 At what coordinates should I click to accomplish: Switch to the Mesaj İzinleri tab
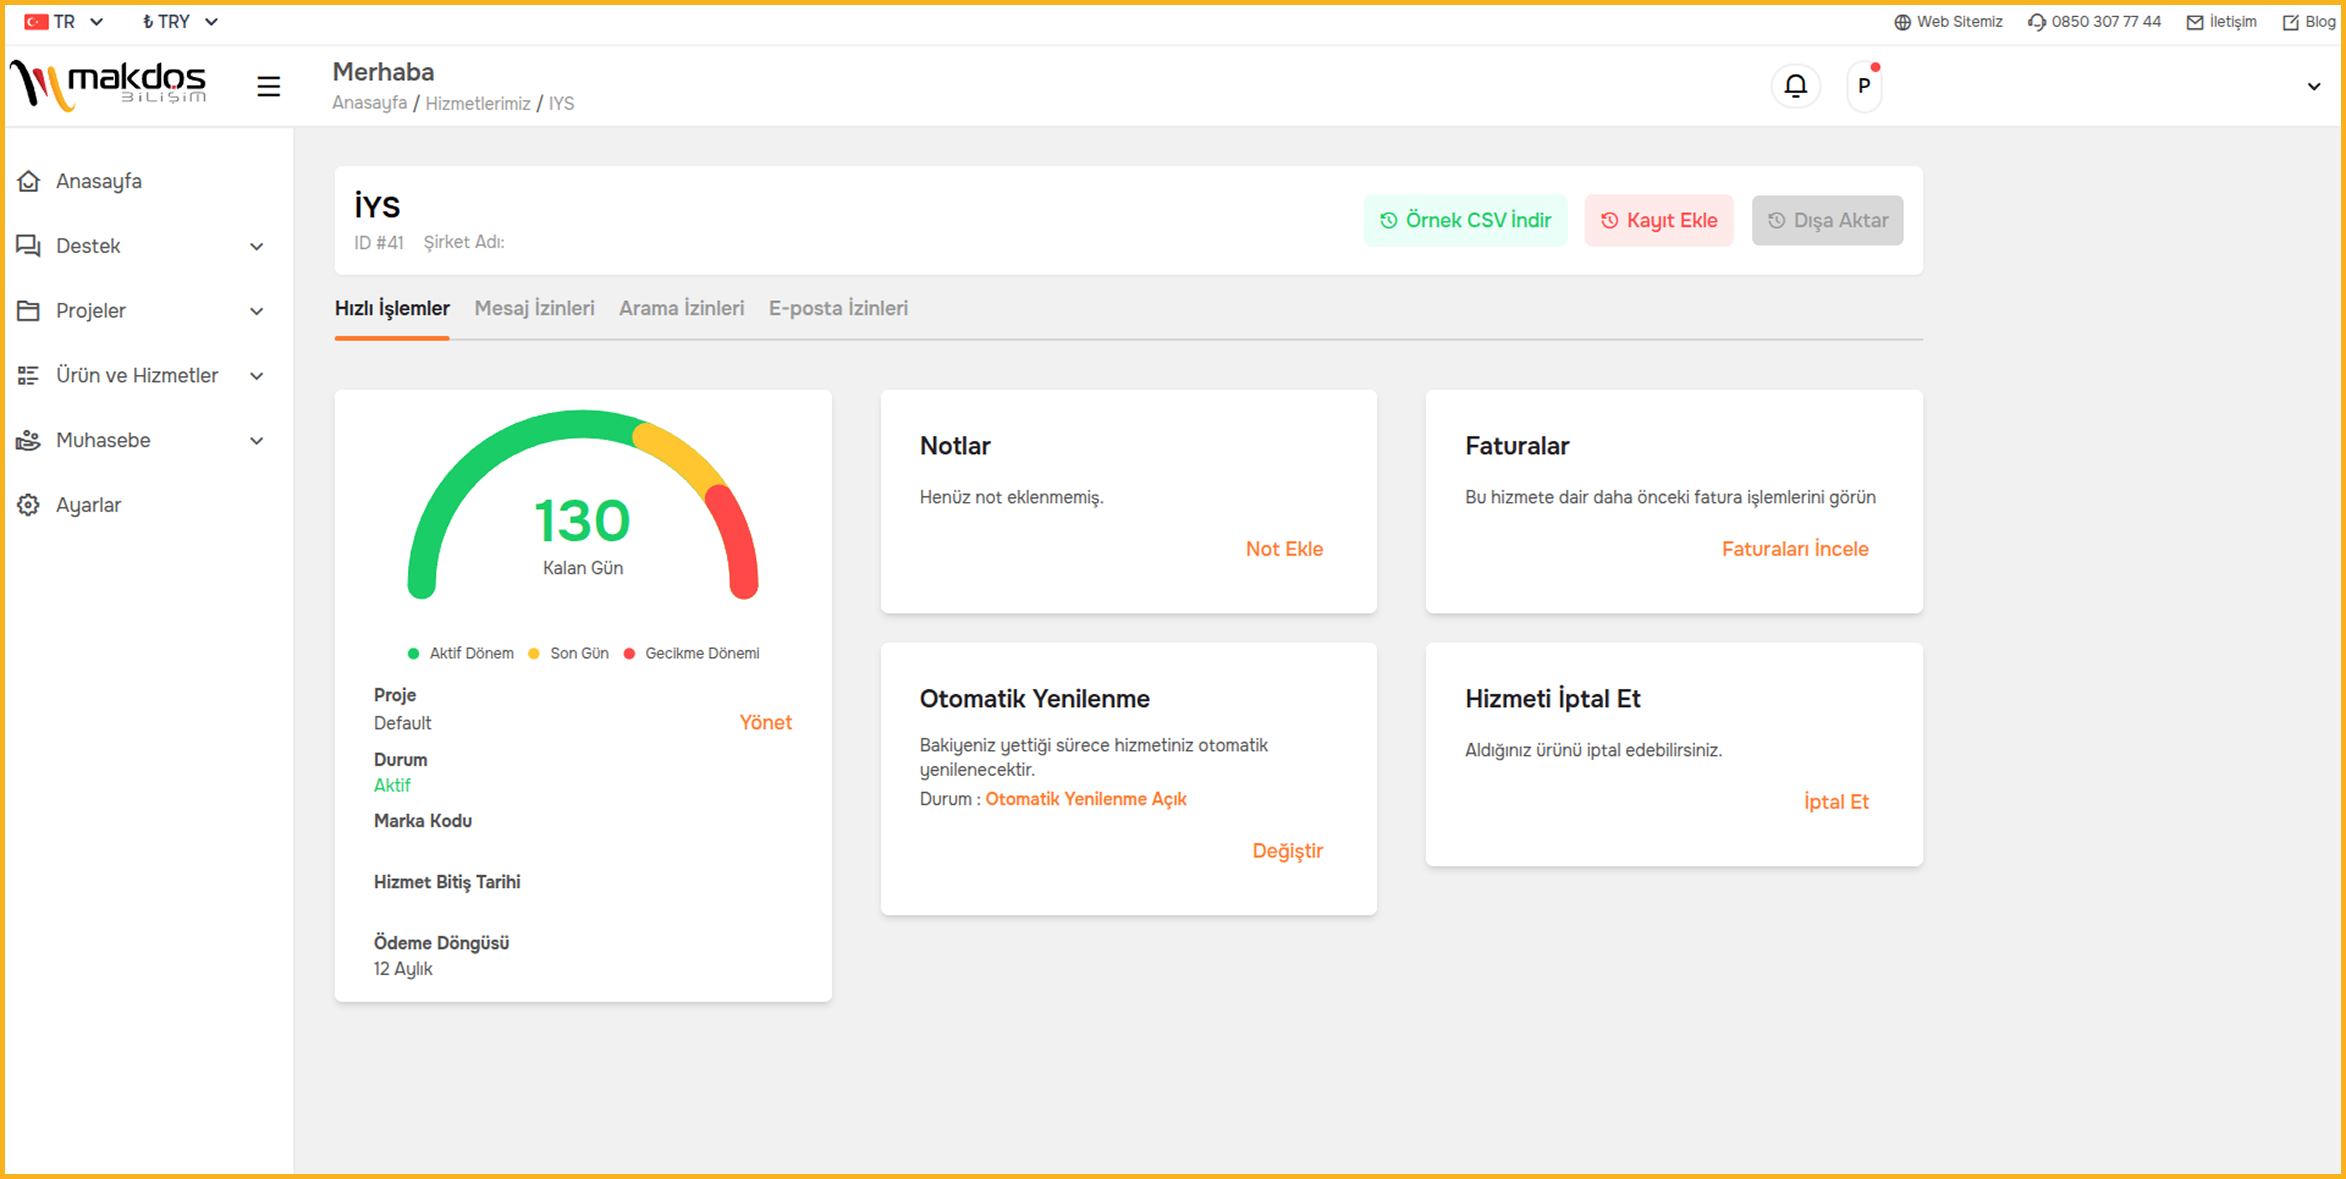(x=534, y=308)
